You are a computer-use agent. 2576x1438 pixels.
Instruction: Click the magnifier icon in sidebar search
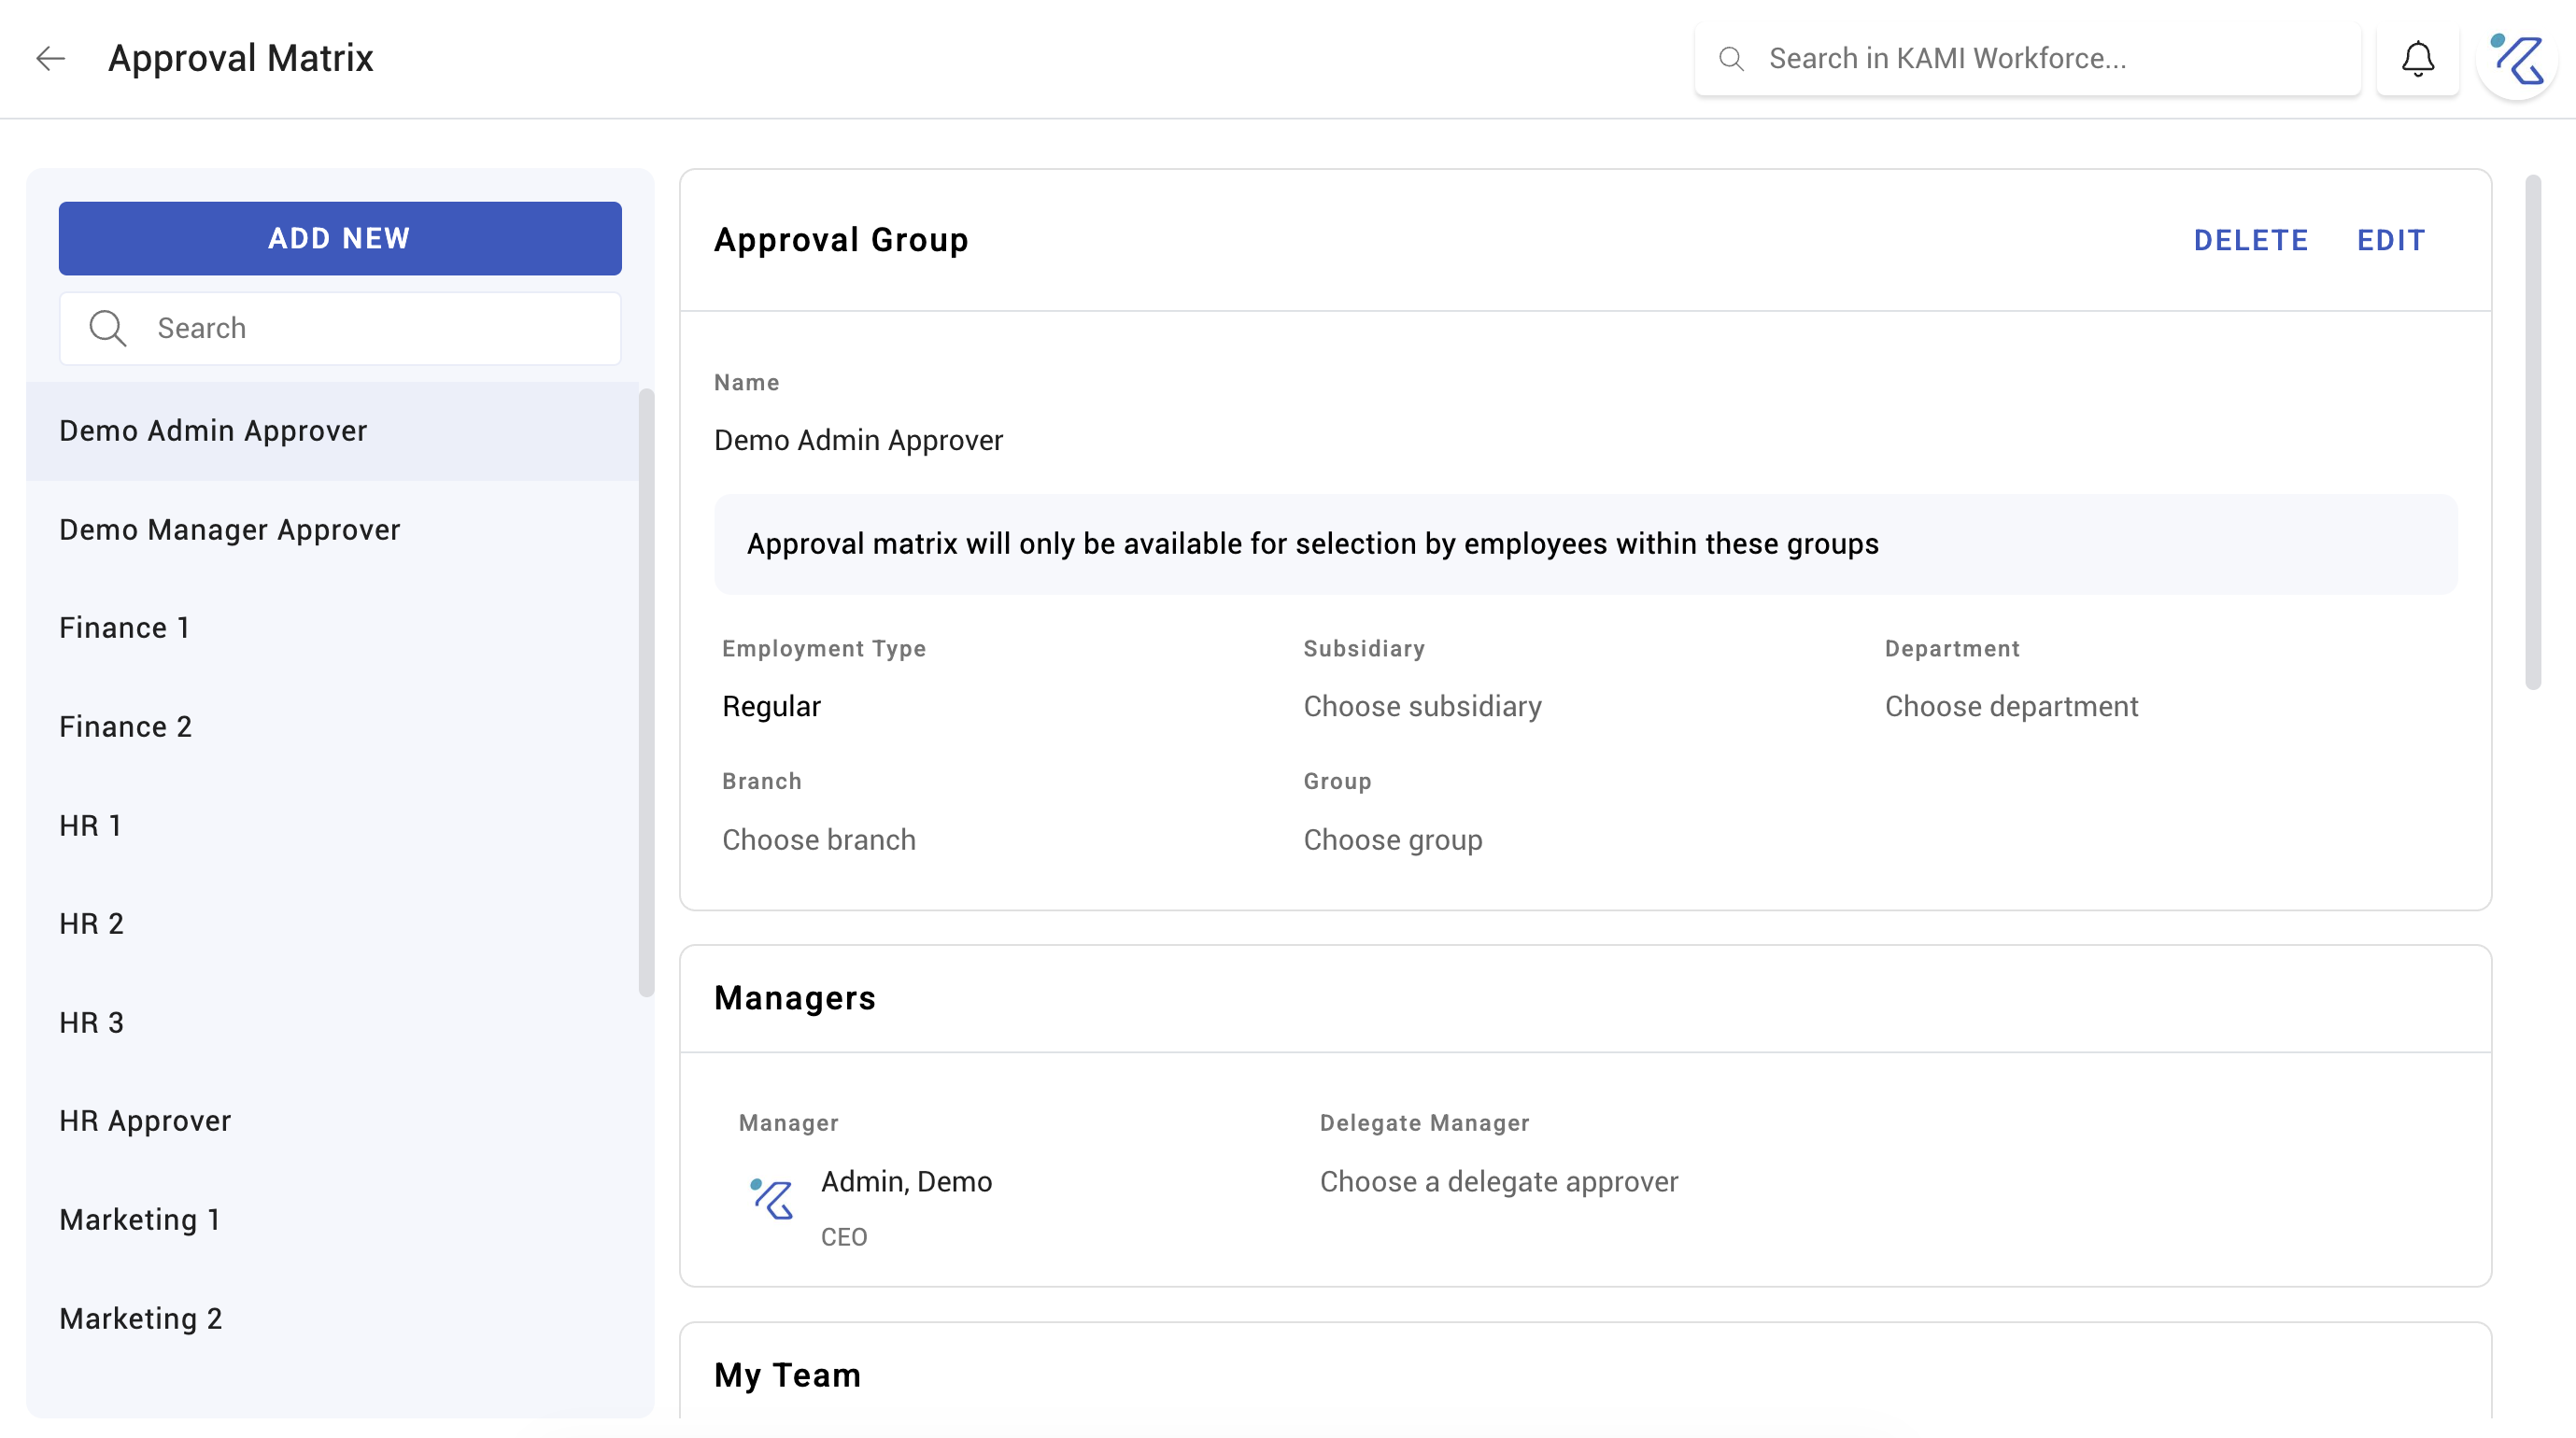[x=108, y=328]
